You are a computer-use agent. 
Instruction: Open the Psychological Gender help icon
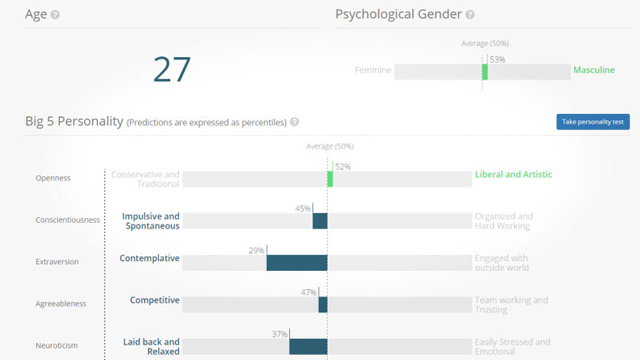click(x=470, y=15)
